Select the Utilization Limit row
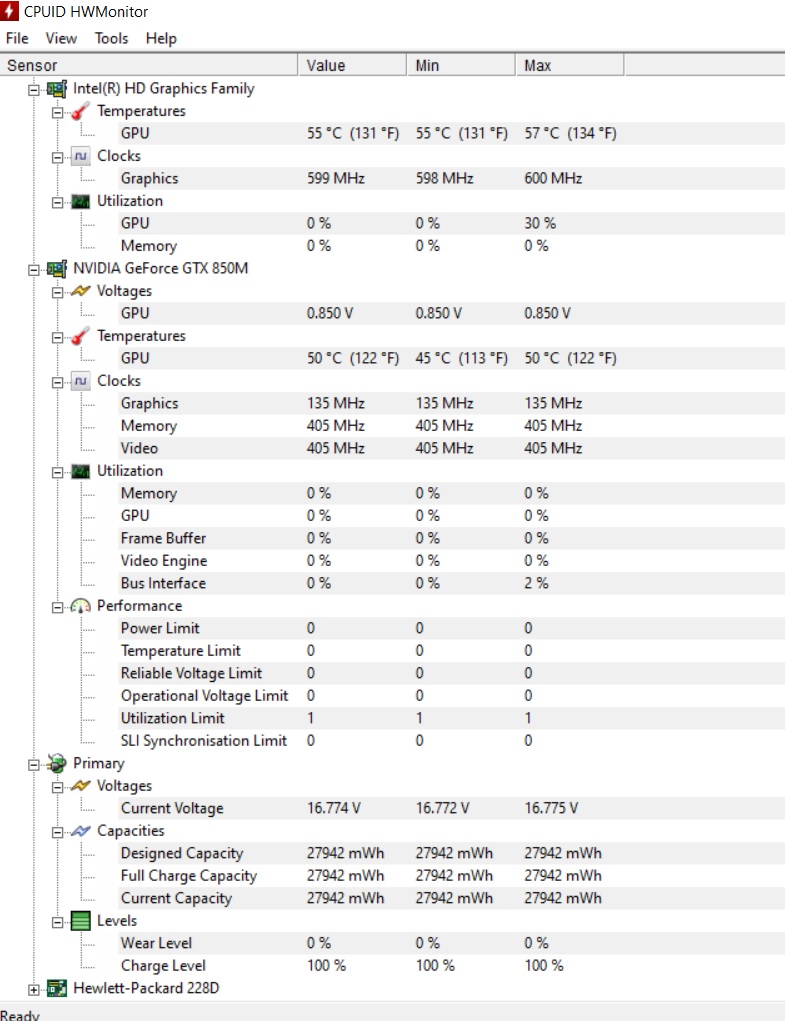 [392, 718]
